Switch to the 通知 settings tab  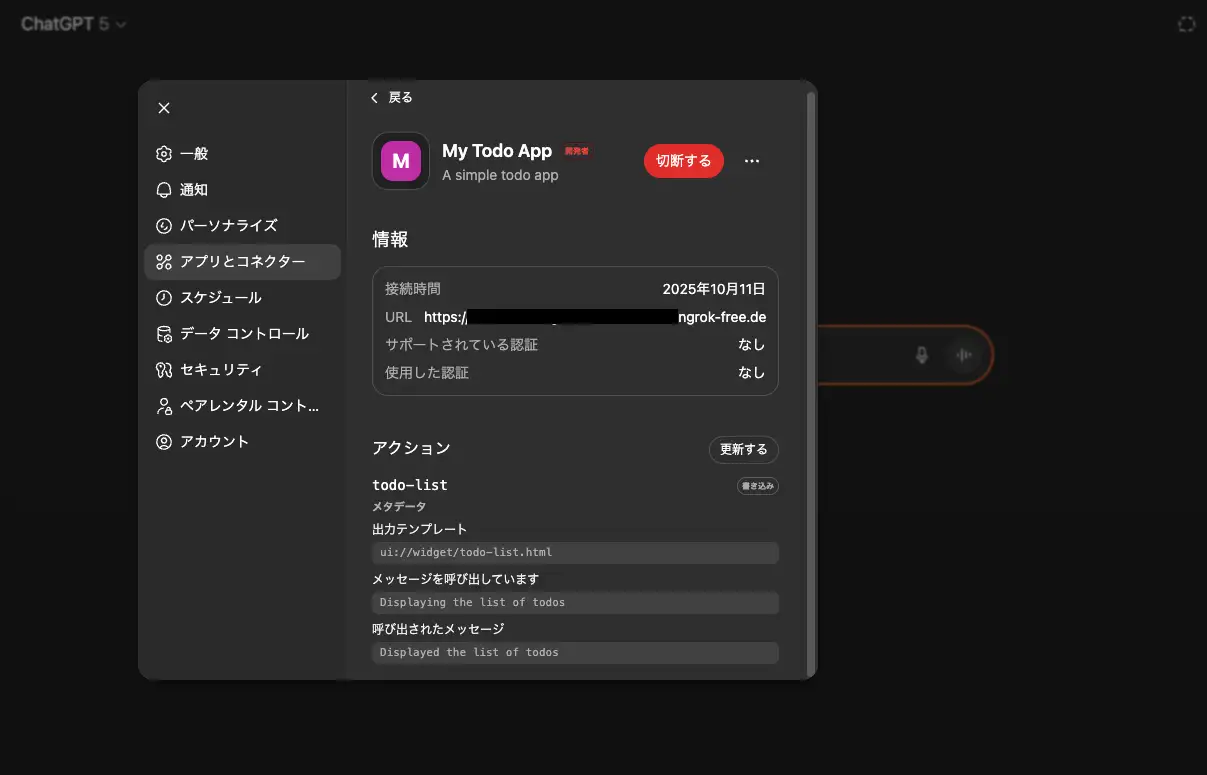(242, 190)
